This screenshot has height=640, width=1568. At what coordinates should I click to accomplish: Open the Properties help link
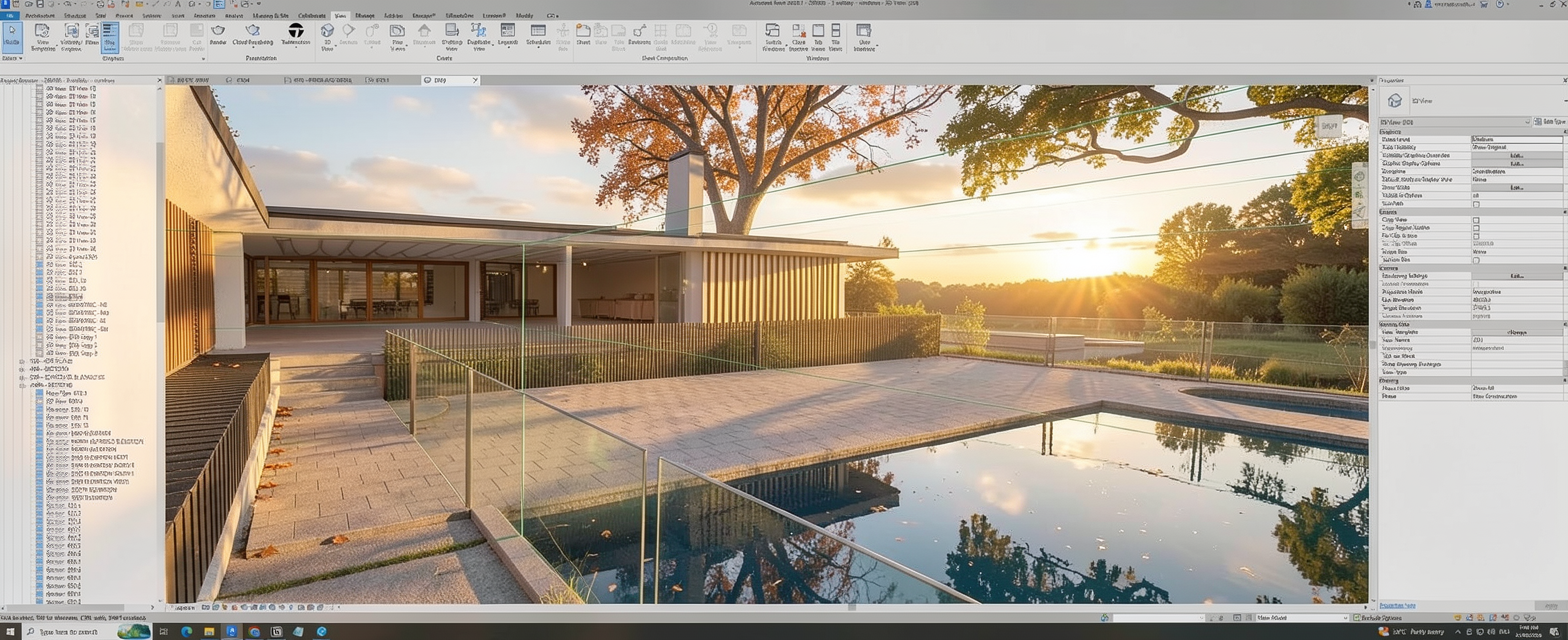(1398, 605)
